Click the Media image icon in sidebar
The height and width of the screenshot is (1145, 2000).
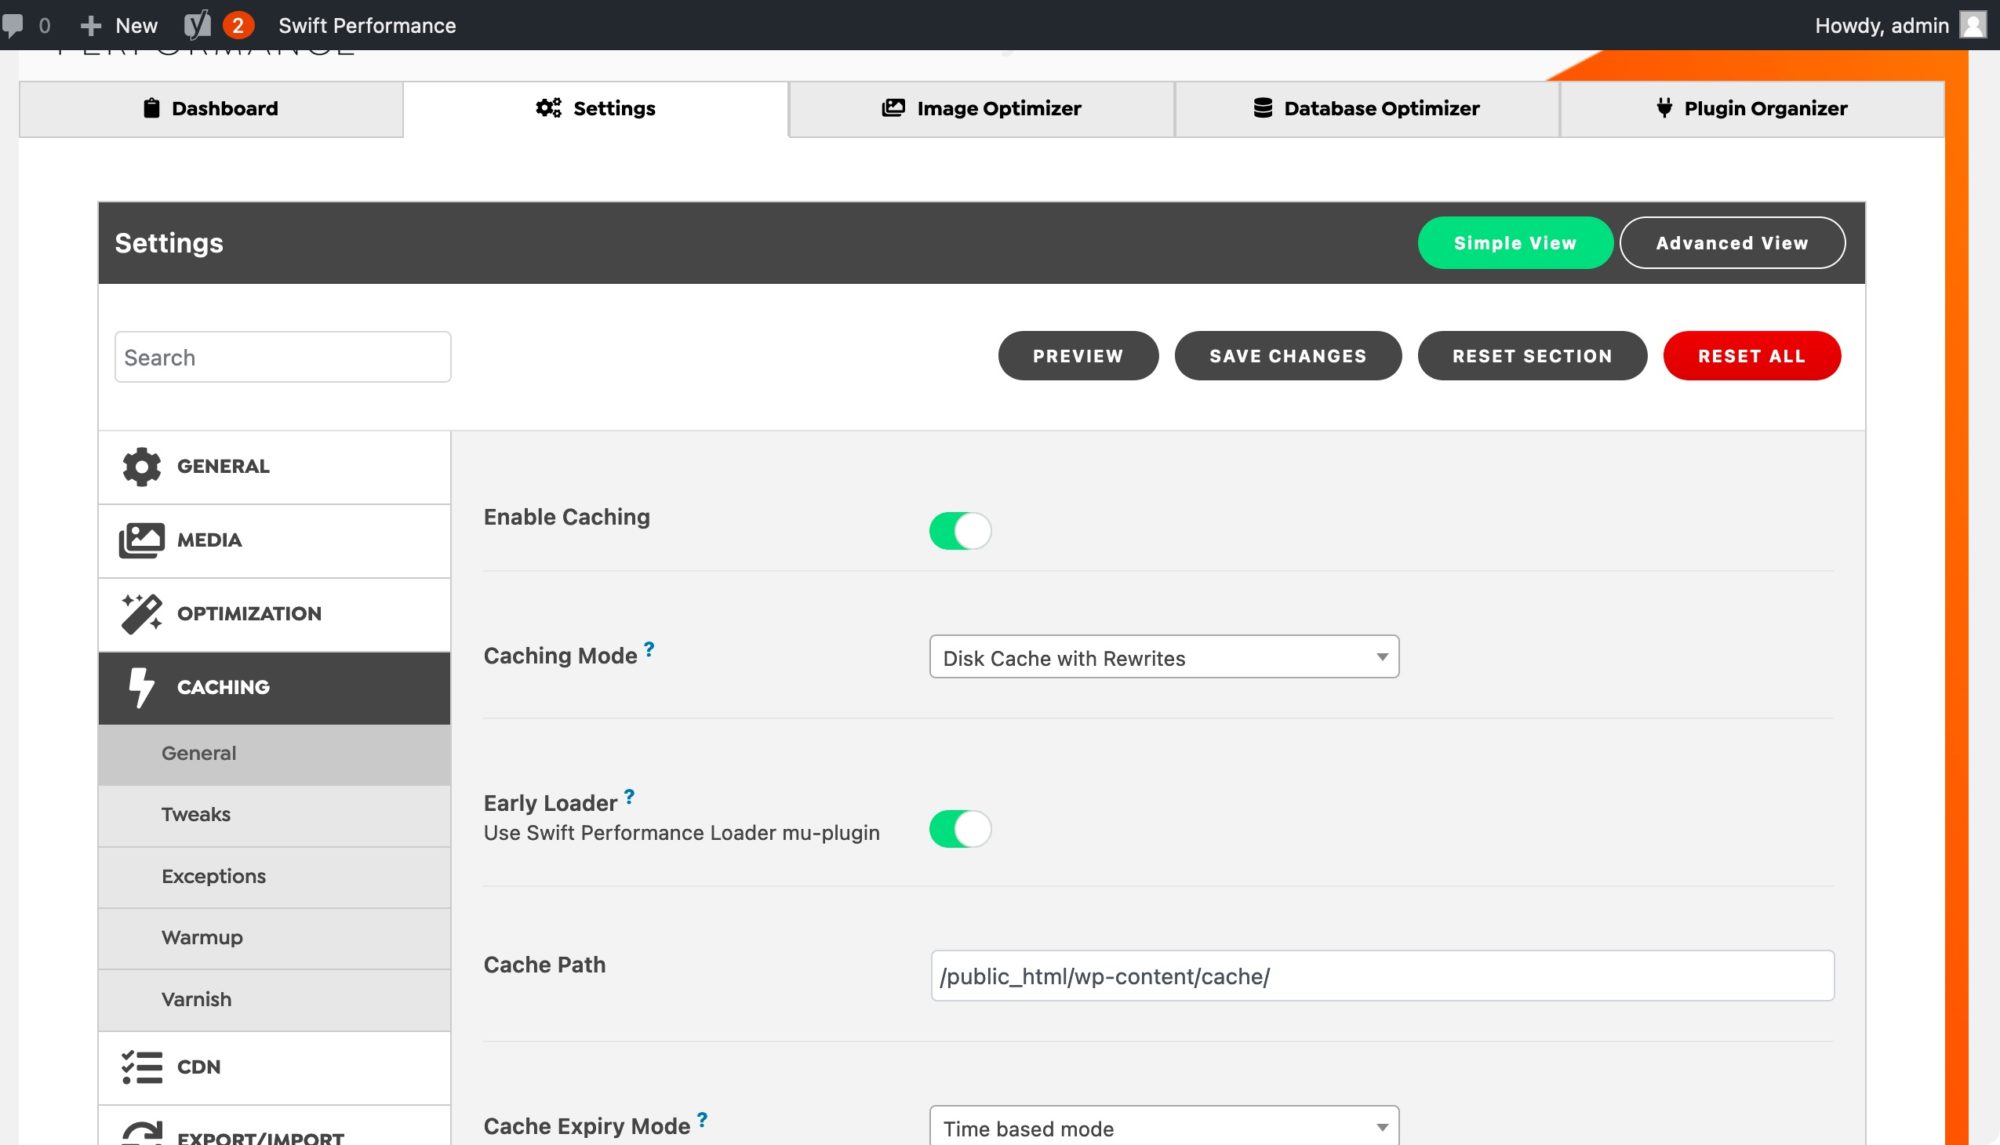pos(142,540)
